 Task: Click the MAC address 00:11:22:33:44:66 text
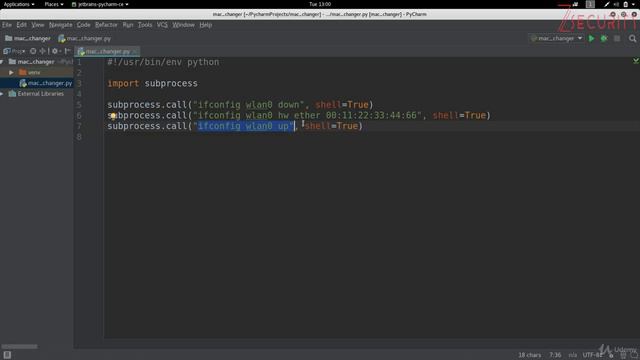371,116
